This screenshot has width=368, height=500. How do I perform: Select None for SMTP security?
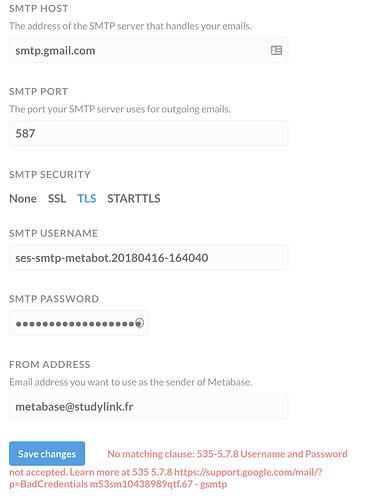point(23,199)
